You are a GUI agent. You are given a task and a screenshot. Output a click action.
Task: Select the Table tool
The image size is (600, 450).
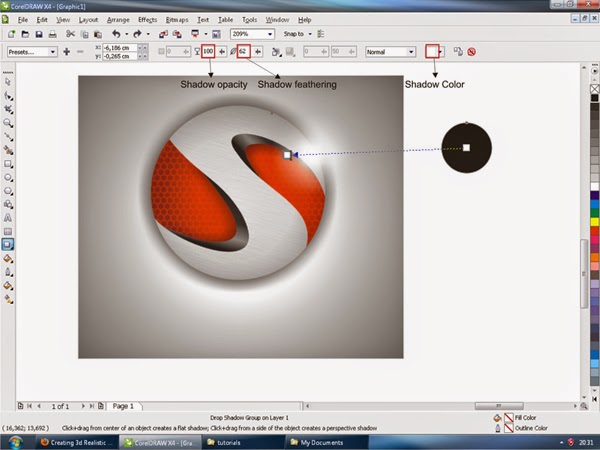[x=8, y=231]
